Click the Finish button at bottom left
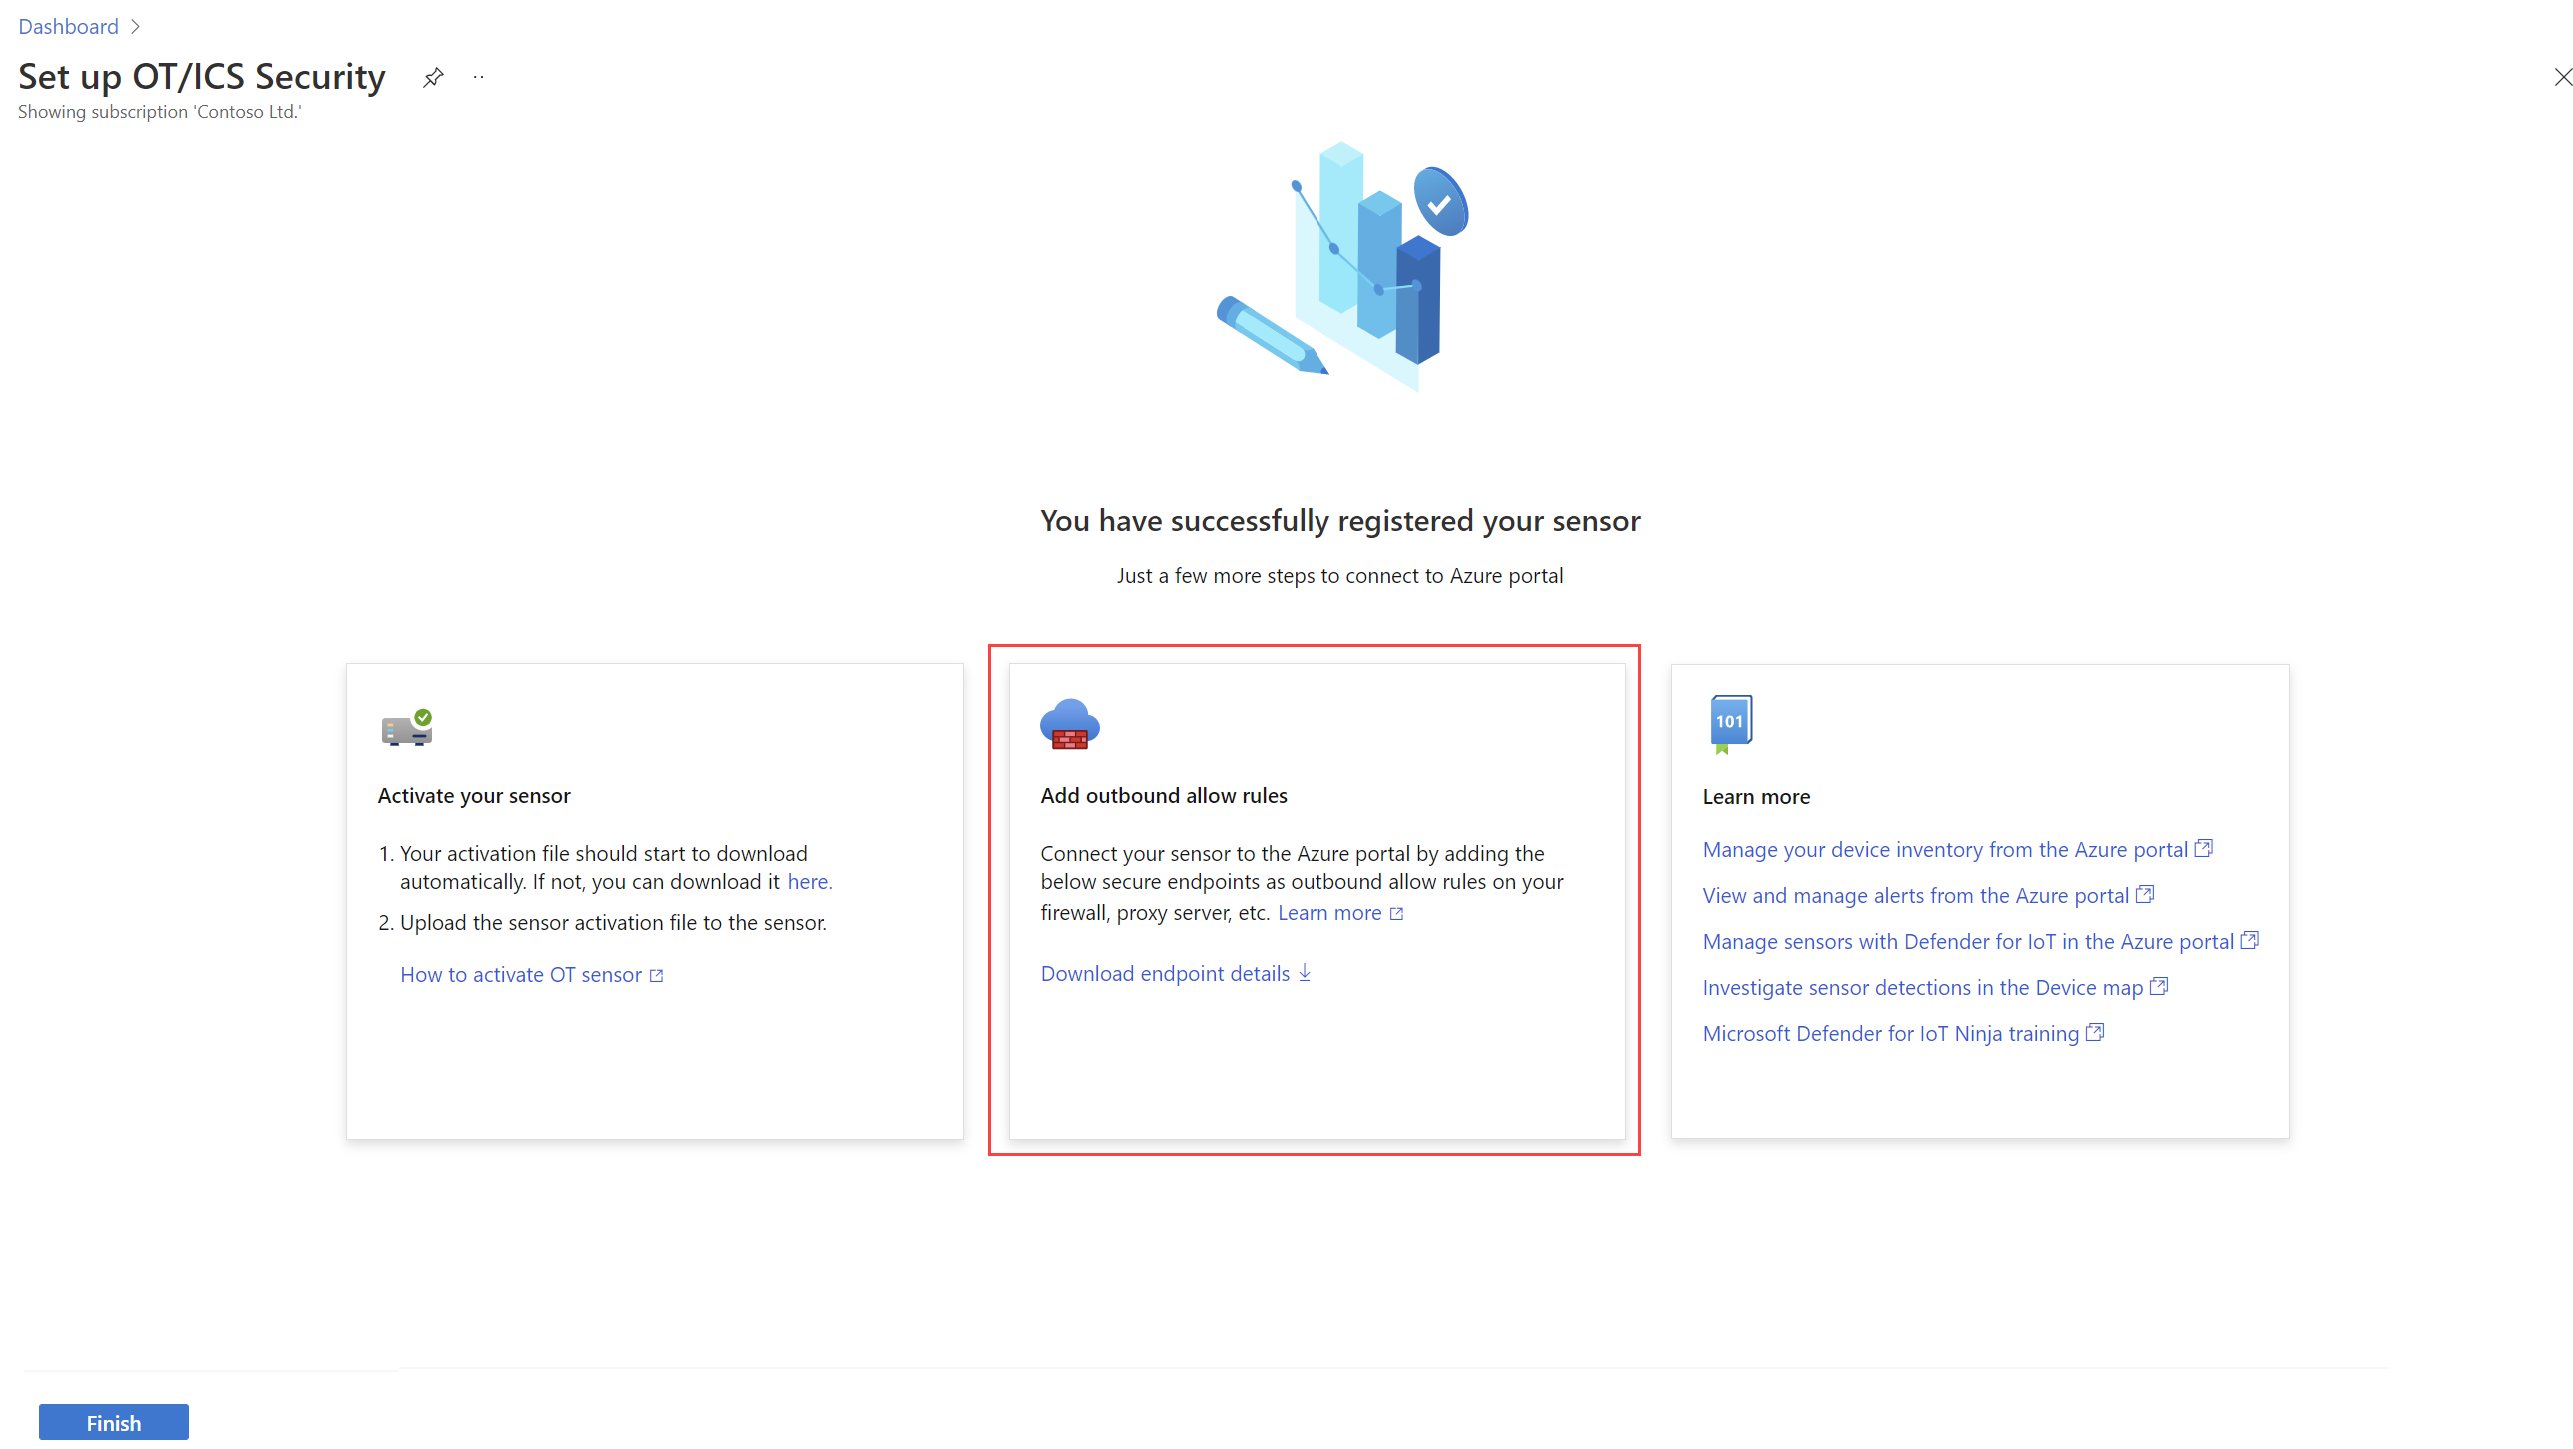This screenshot has height=1449, width=2573. click(x=111, y=1422)
